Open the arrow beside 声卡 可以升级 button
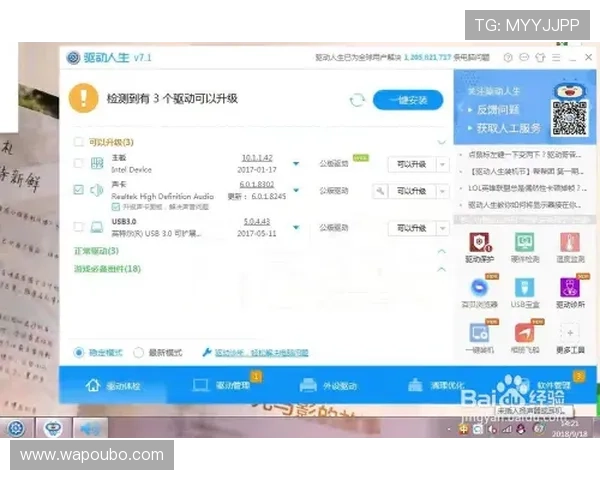Viewport: 600px width, 480px height. [x=442, y=191]
